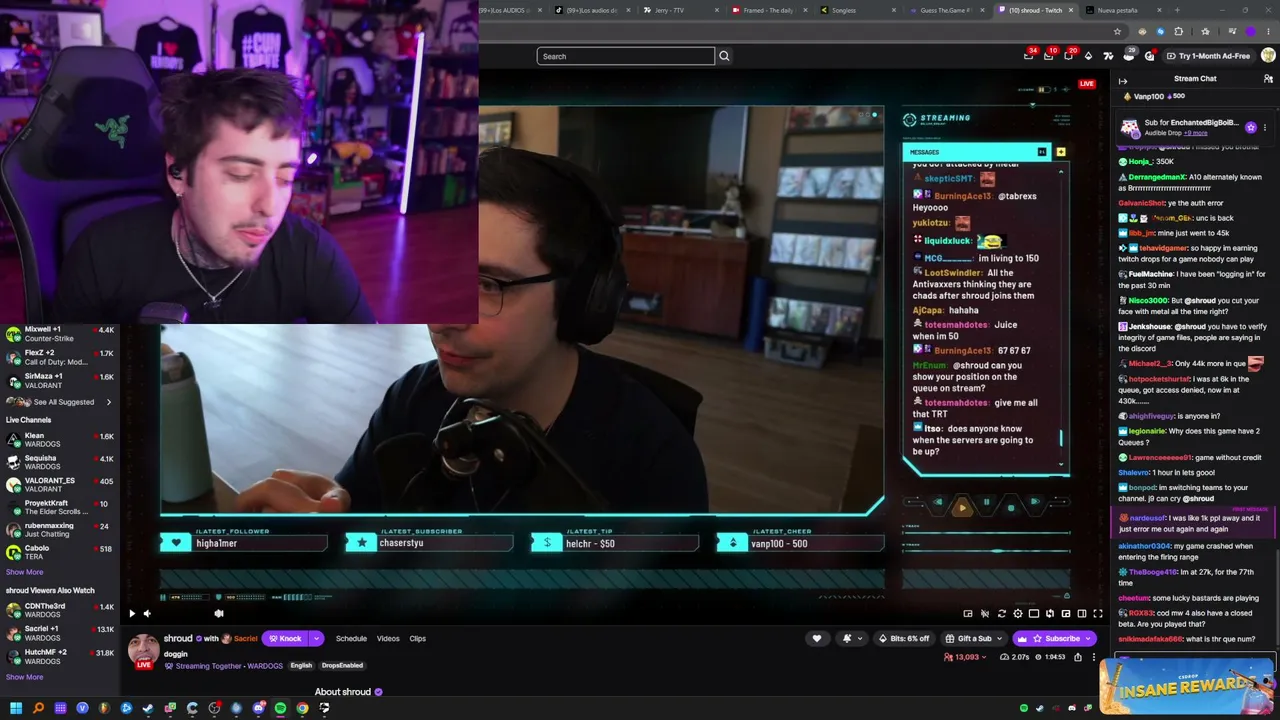Click the Get Bits diamond icon
This screenshot has height=720, width=1280.
point(1089,56)
